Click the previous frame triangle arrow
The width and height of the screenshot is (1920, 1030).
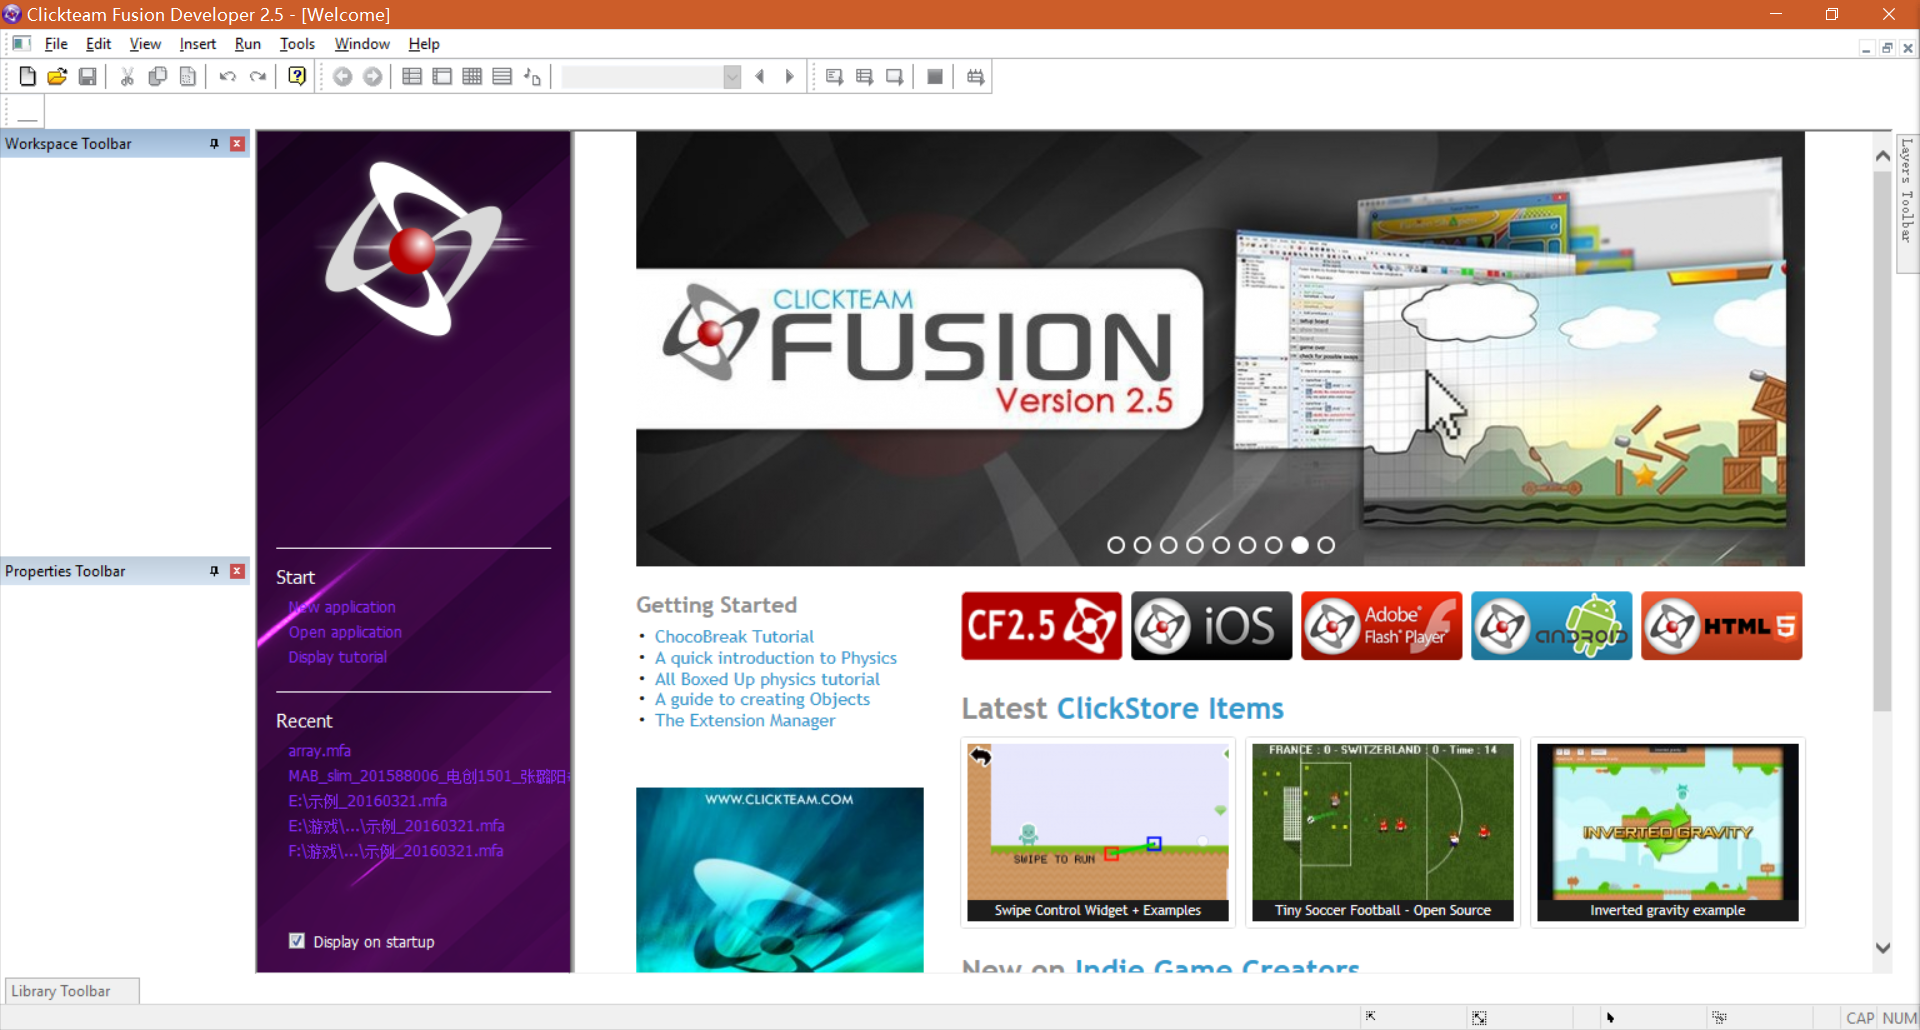click(x=760, y=76)
